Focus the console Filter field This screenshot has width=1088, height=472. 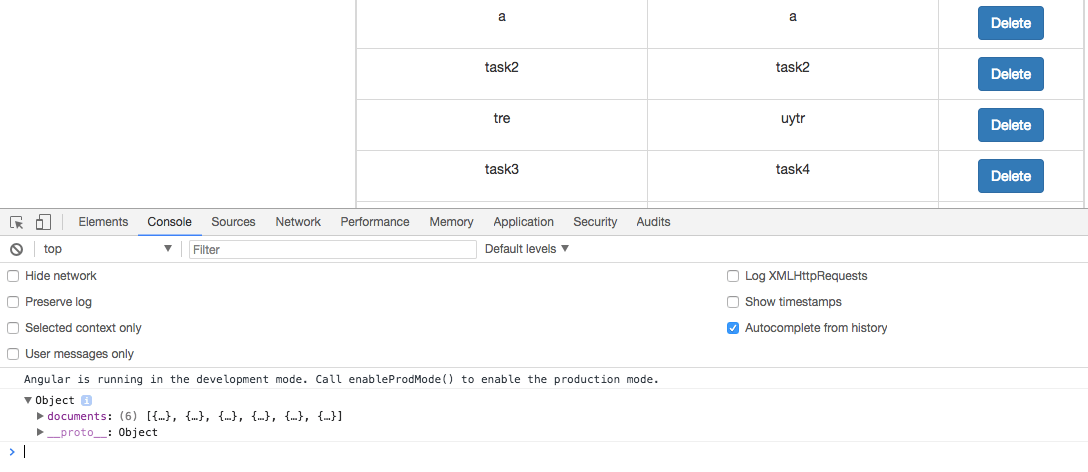[332, 249]
